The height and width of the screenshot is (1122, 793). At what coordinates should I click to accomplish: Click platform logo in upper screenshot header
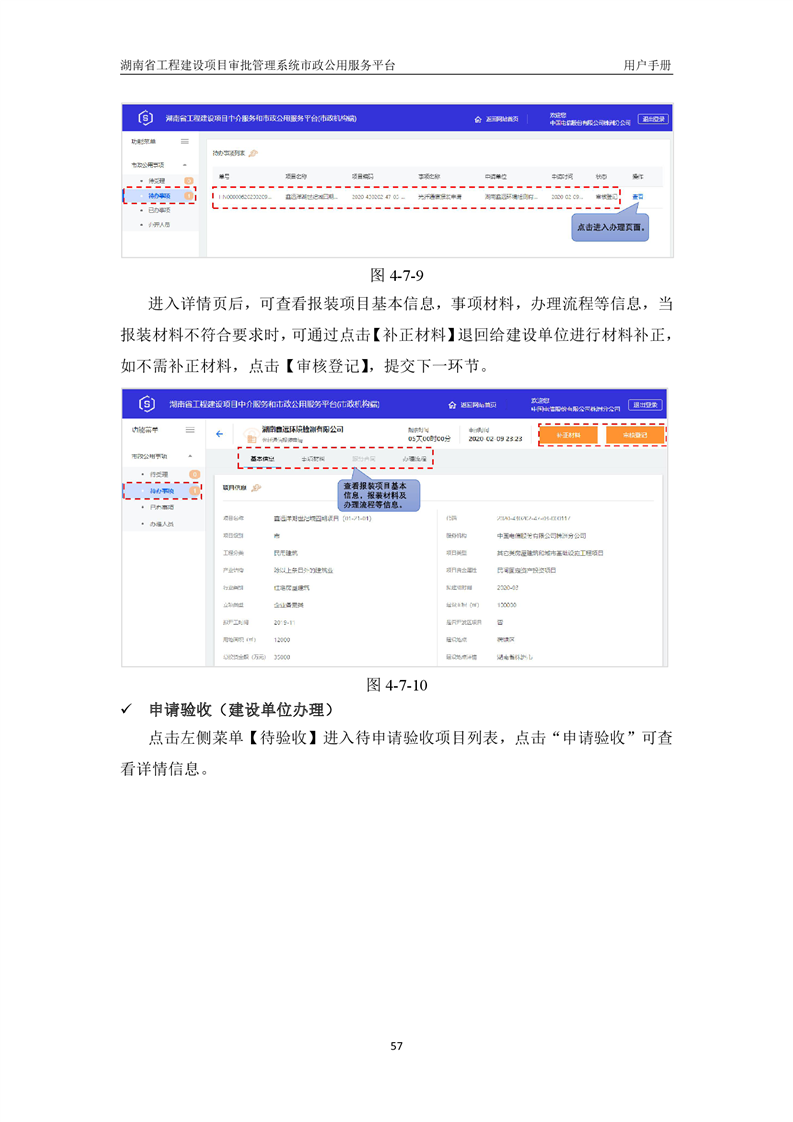coord(145,117)
